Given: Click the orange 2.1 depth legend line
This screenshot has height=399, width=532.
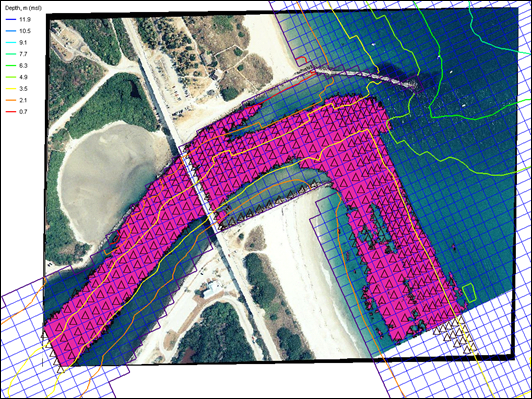Looking at the screenshot, I should (x=11, y=100).
